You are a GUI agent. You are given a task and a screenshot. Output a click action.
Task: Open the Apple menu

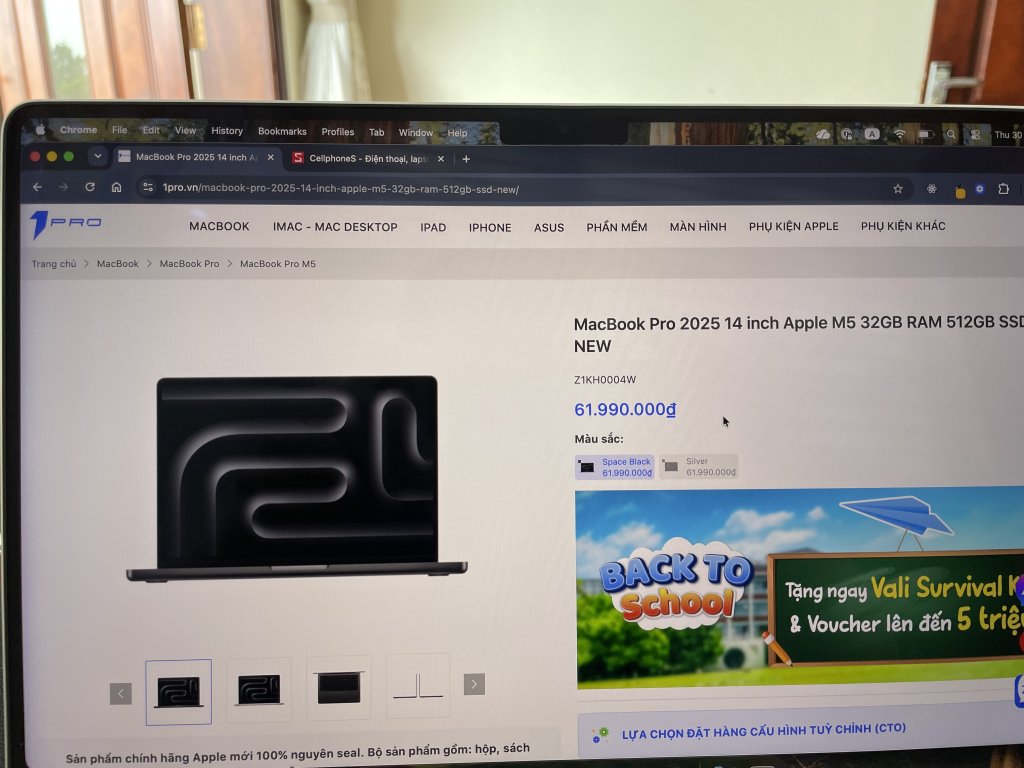point(40,129)
